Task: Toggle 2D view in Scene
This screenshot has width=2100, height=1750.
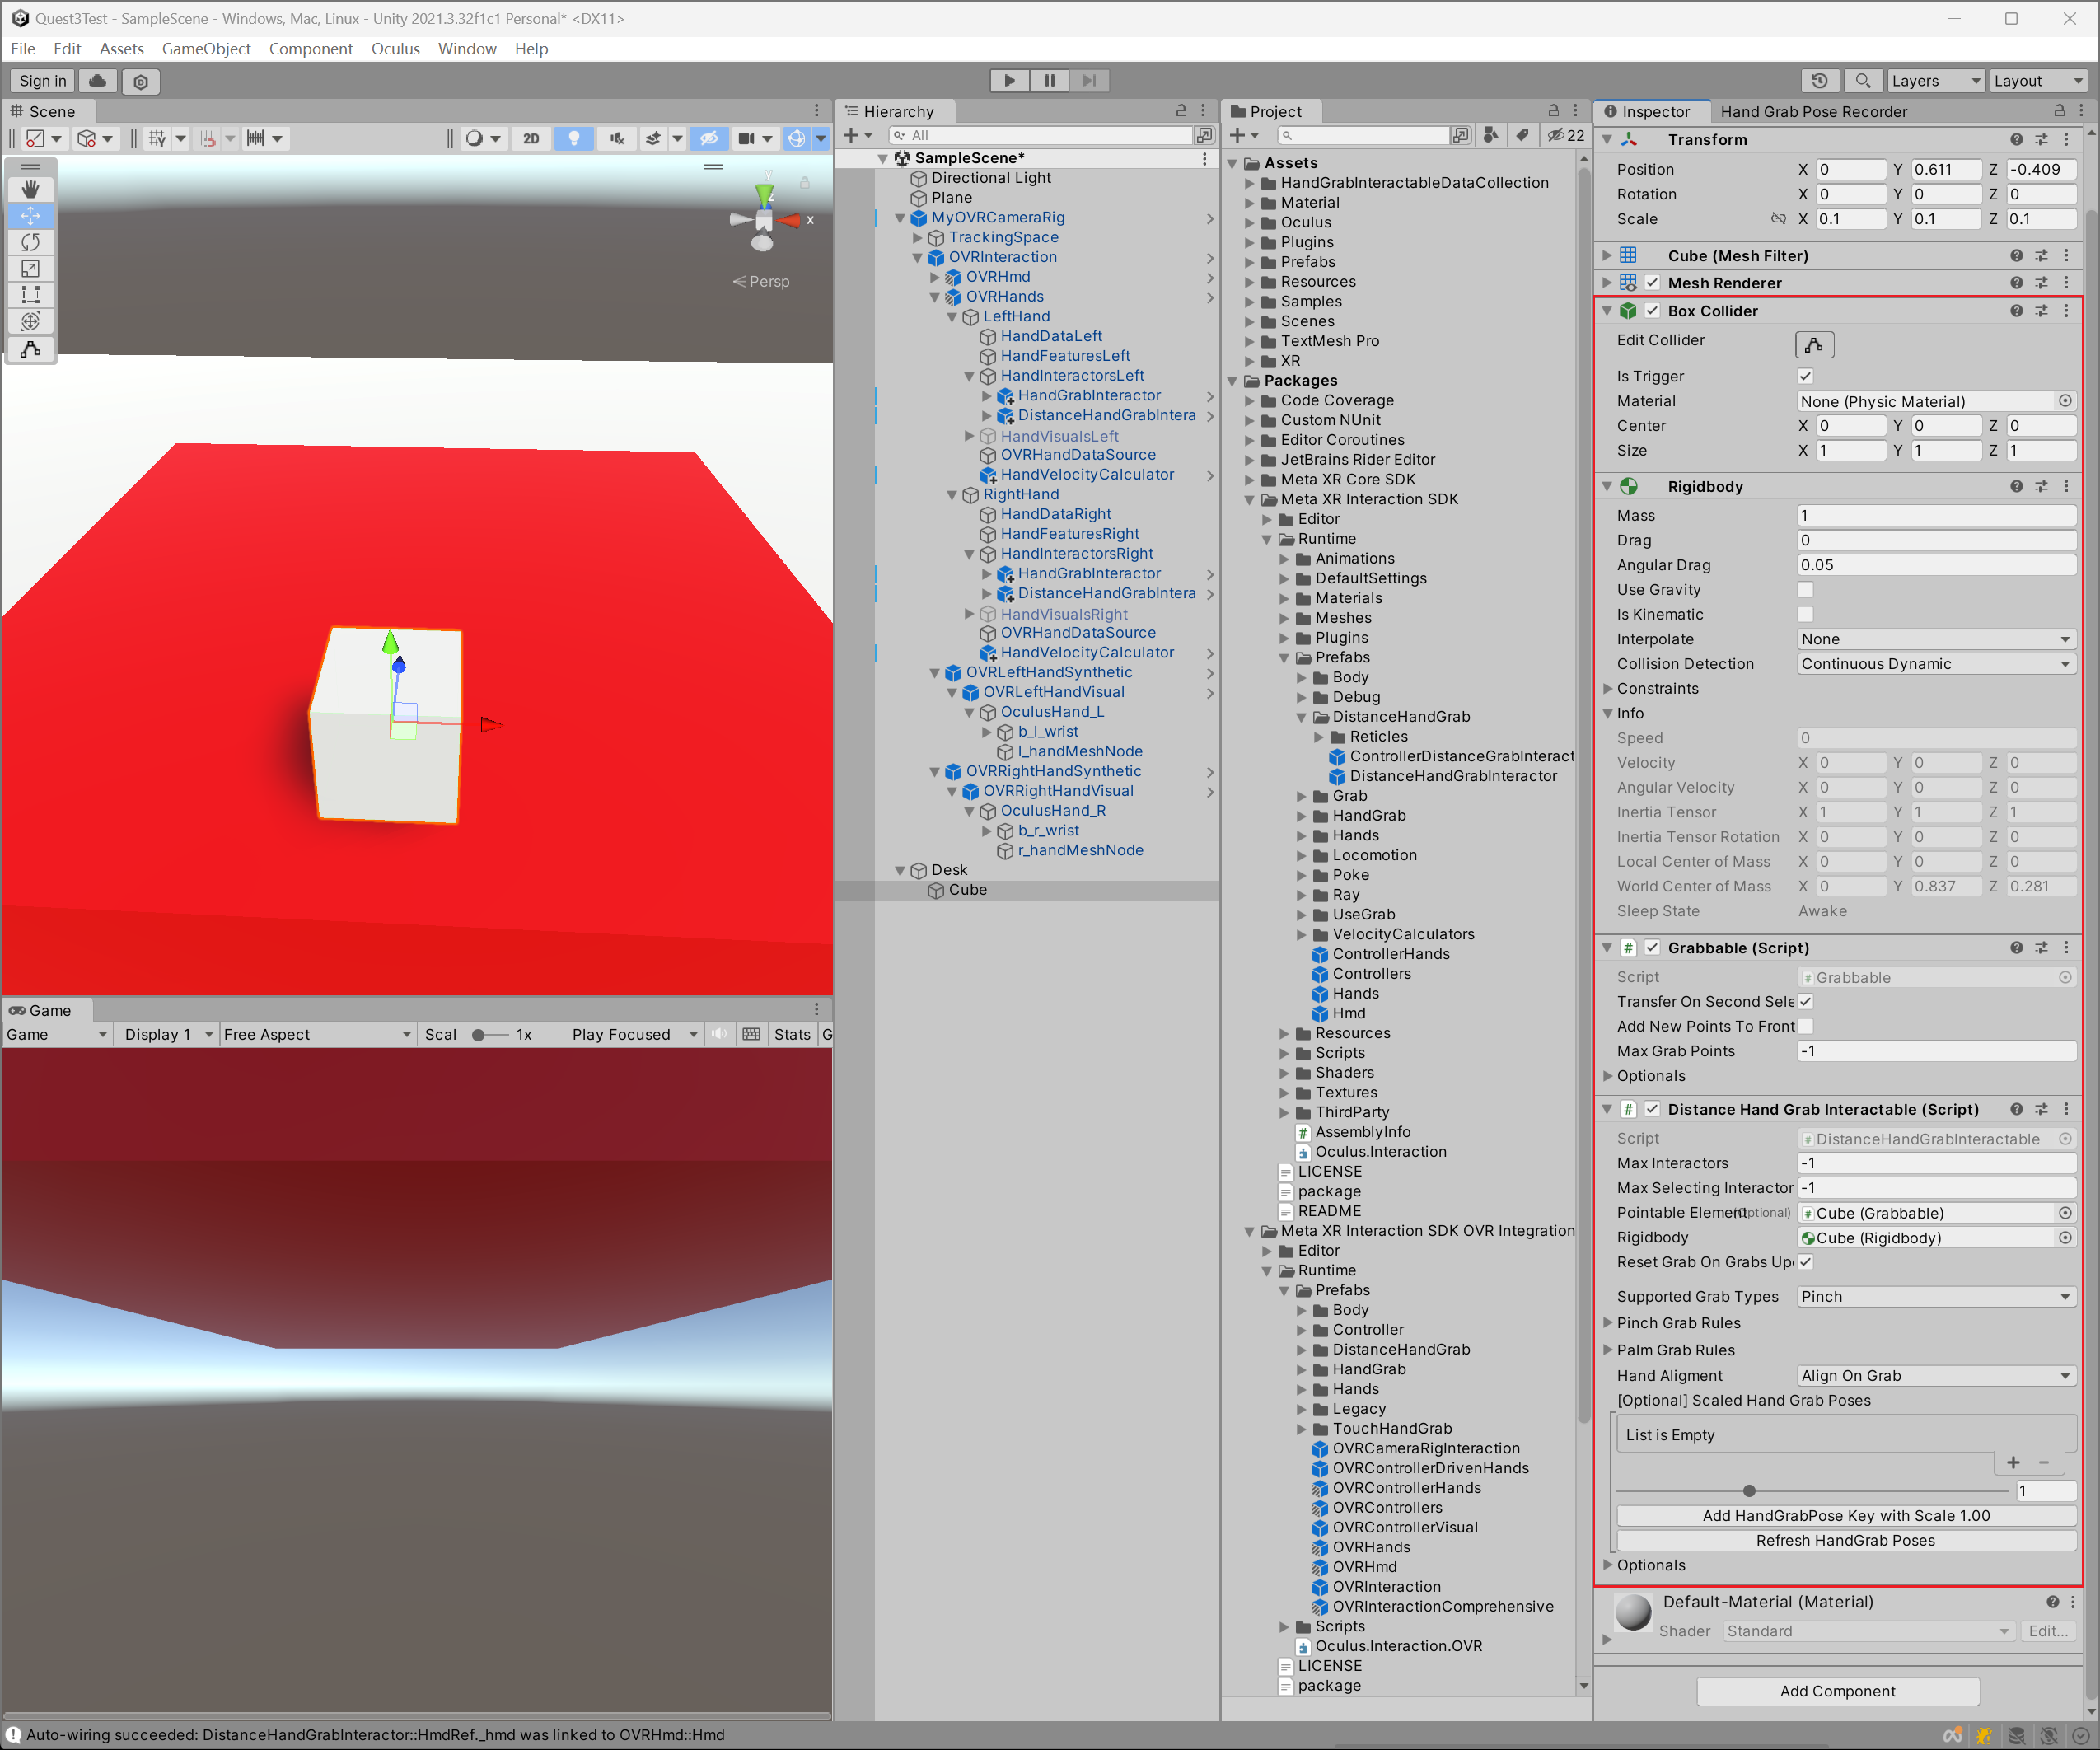Action: pos(531,138)
